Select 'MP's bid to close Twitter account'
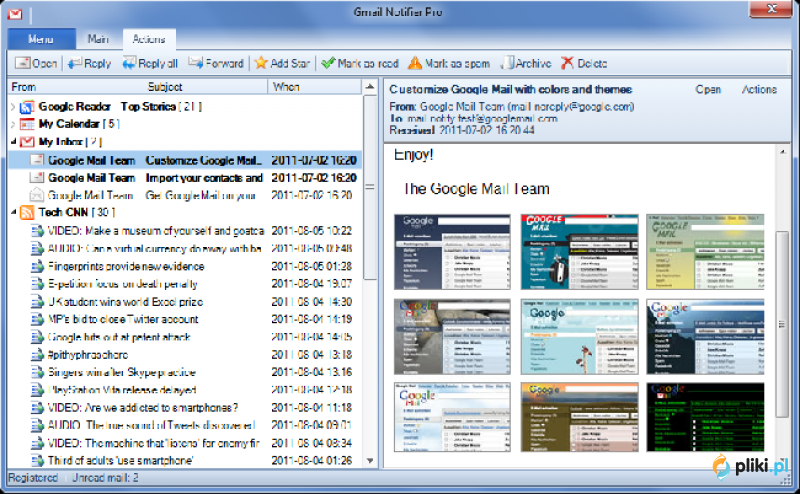This screenshot has width=800, height=494. [x=185, y=319]
